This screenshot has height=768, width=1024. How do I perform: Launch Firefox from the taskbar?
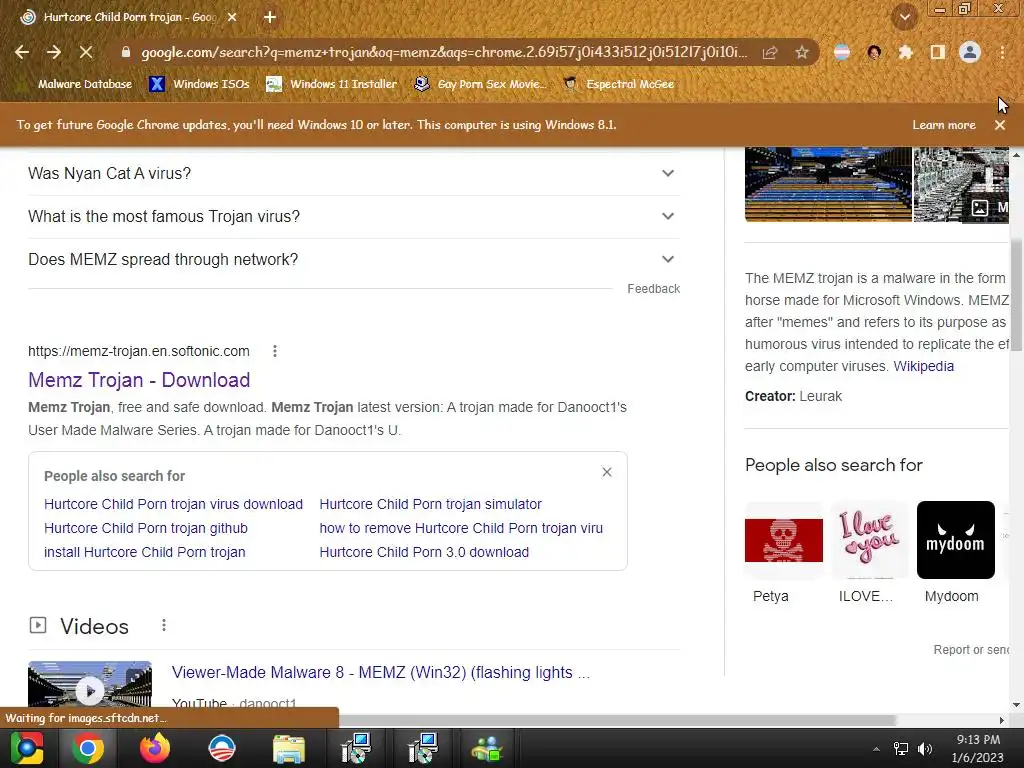coord(155,748)
